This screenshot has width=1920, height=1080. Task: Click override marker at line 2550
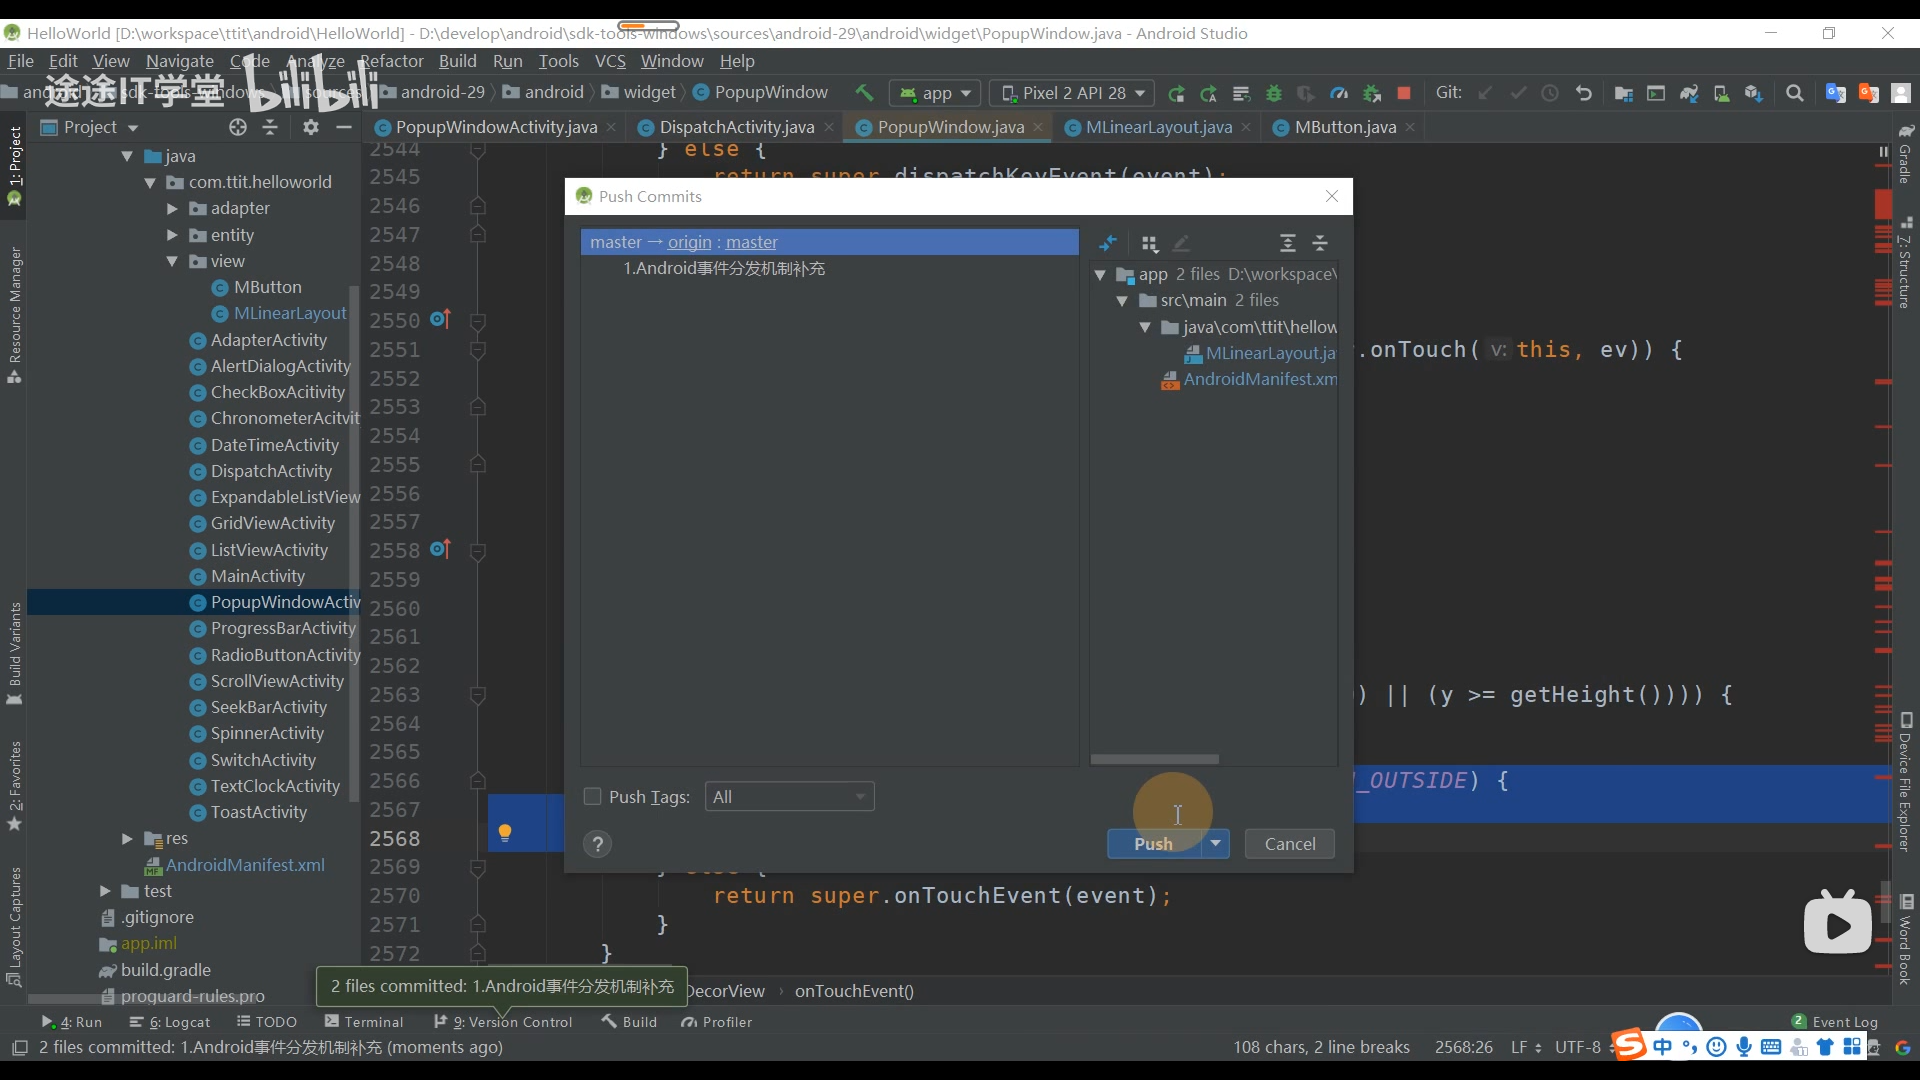440,319
